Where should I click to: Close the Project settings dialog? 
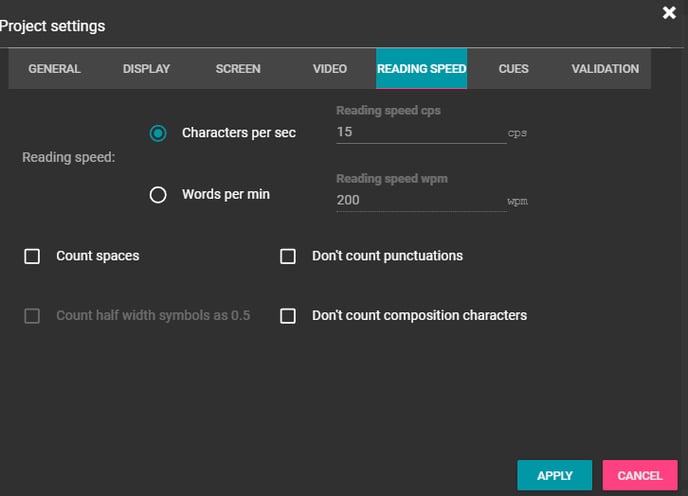pyautogui.click(x=669, y=13)
